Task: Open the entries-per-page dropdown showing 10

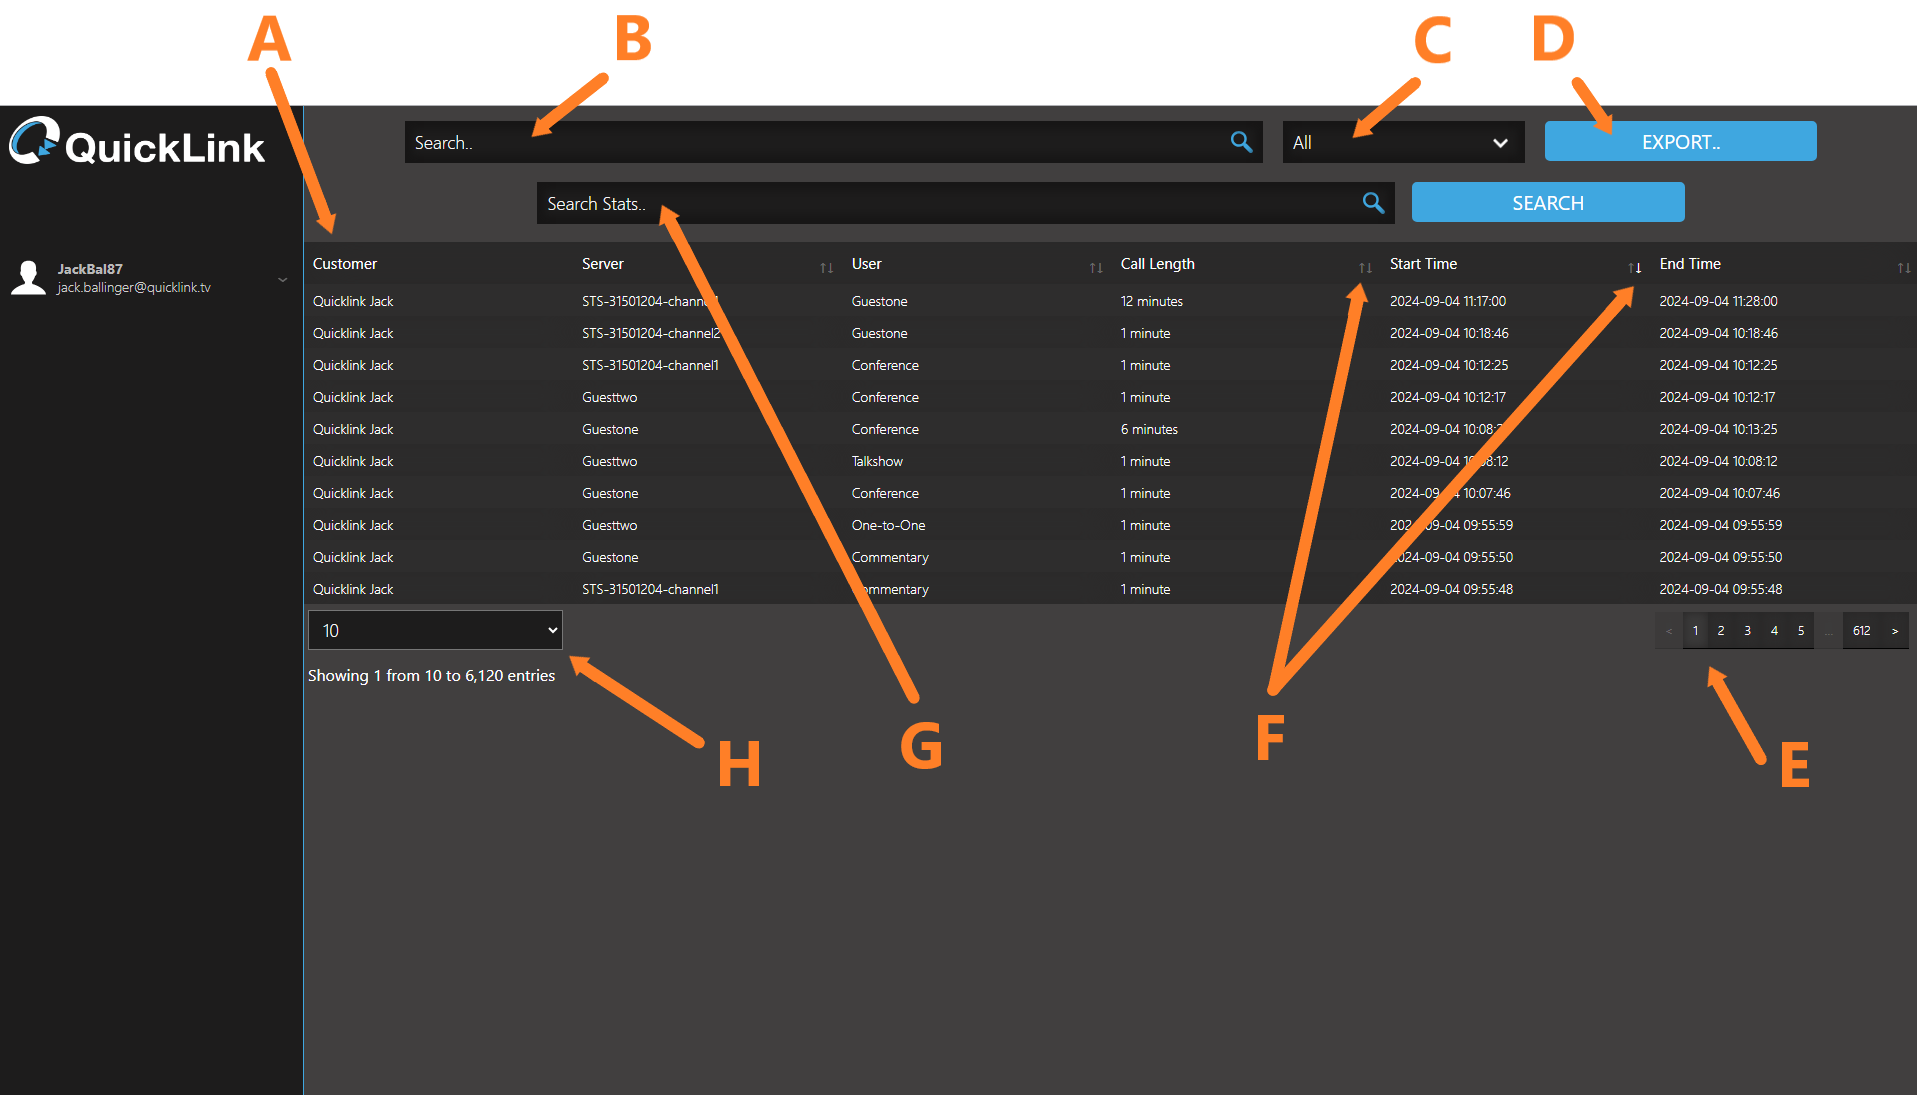Action: point(435,630)
